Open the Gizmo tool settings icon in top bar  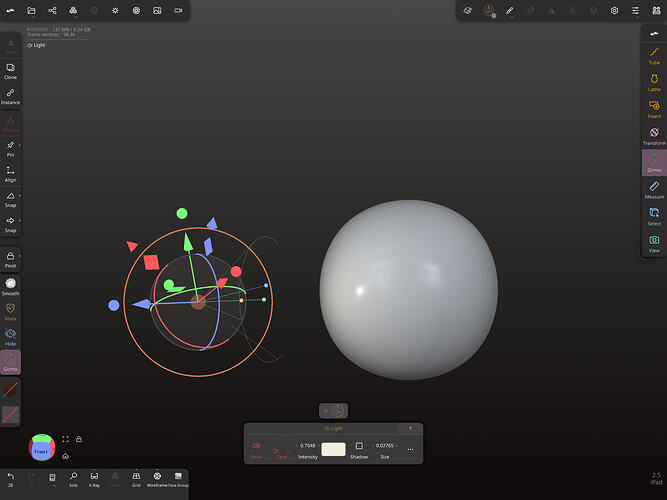tap(489, 11)
